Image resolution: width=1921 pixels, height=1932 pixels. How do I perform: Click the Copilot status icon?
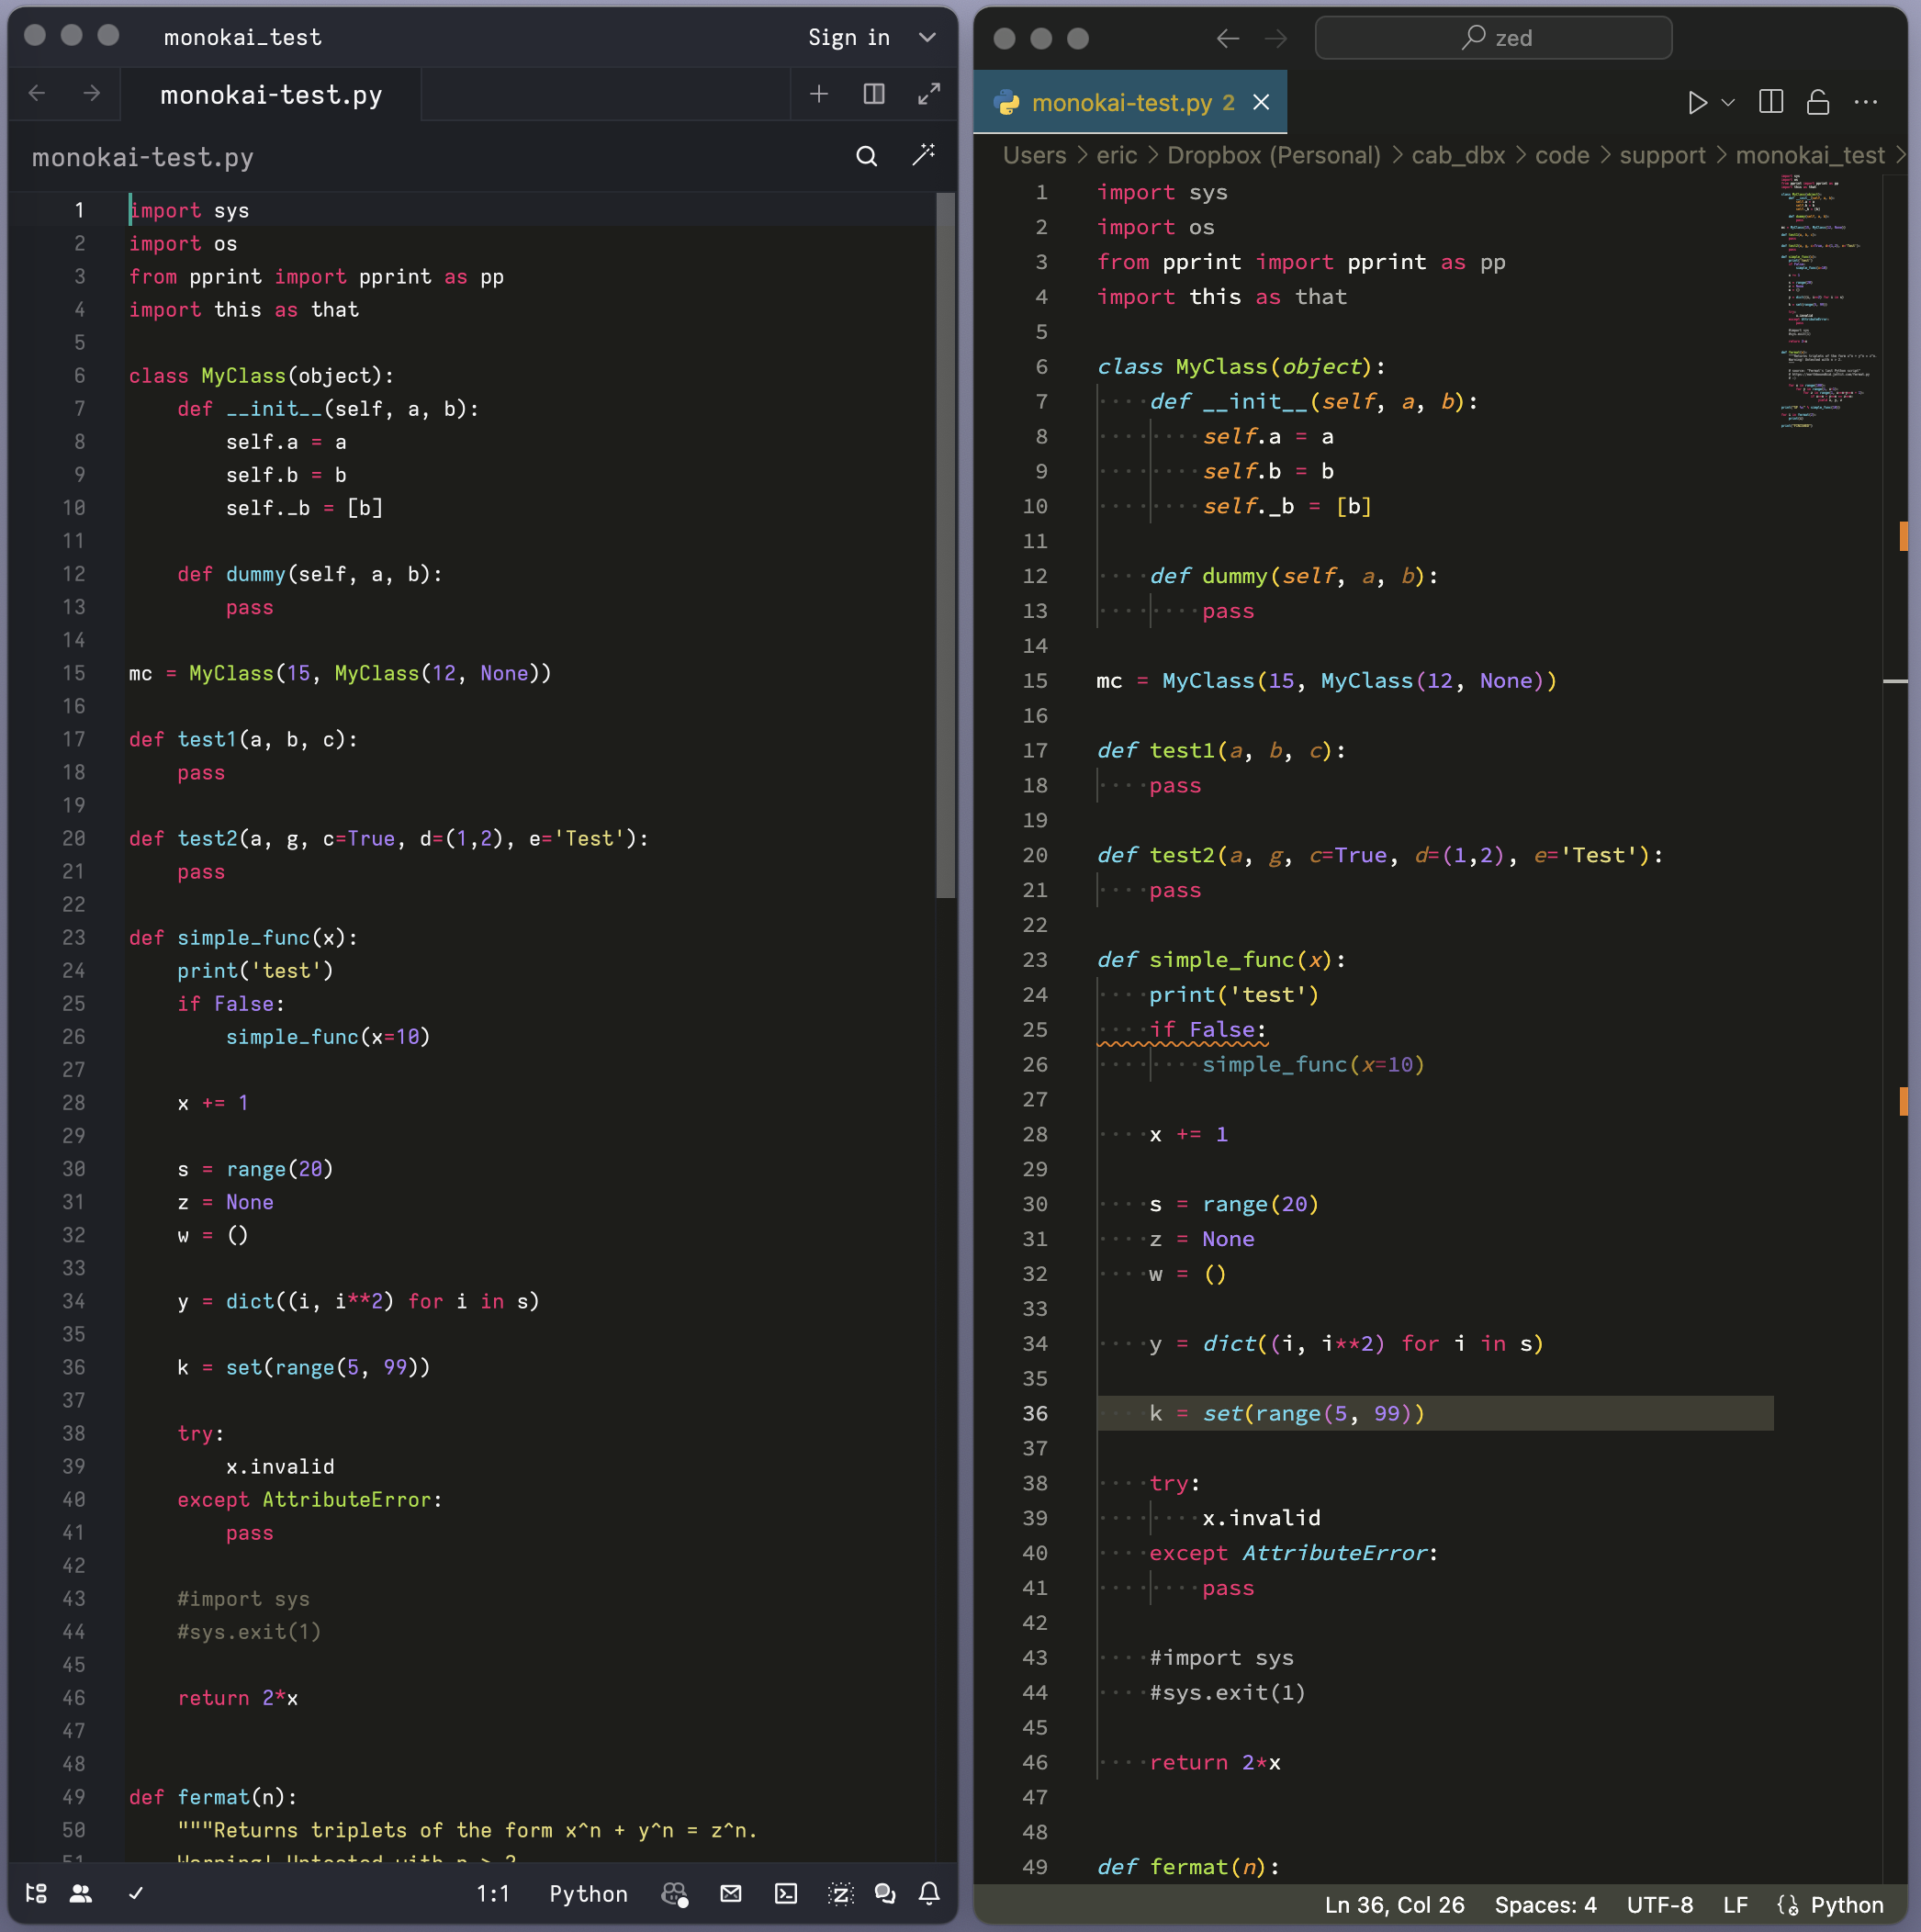675,1893
